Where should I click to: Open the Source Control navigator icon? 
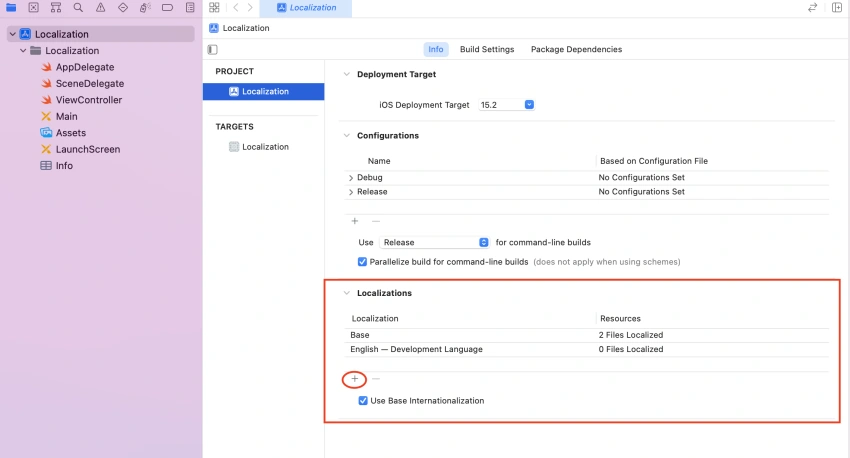click(x=34, y=8)
